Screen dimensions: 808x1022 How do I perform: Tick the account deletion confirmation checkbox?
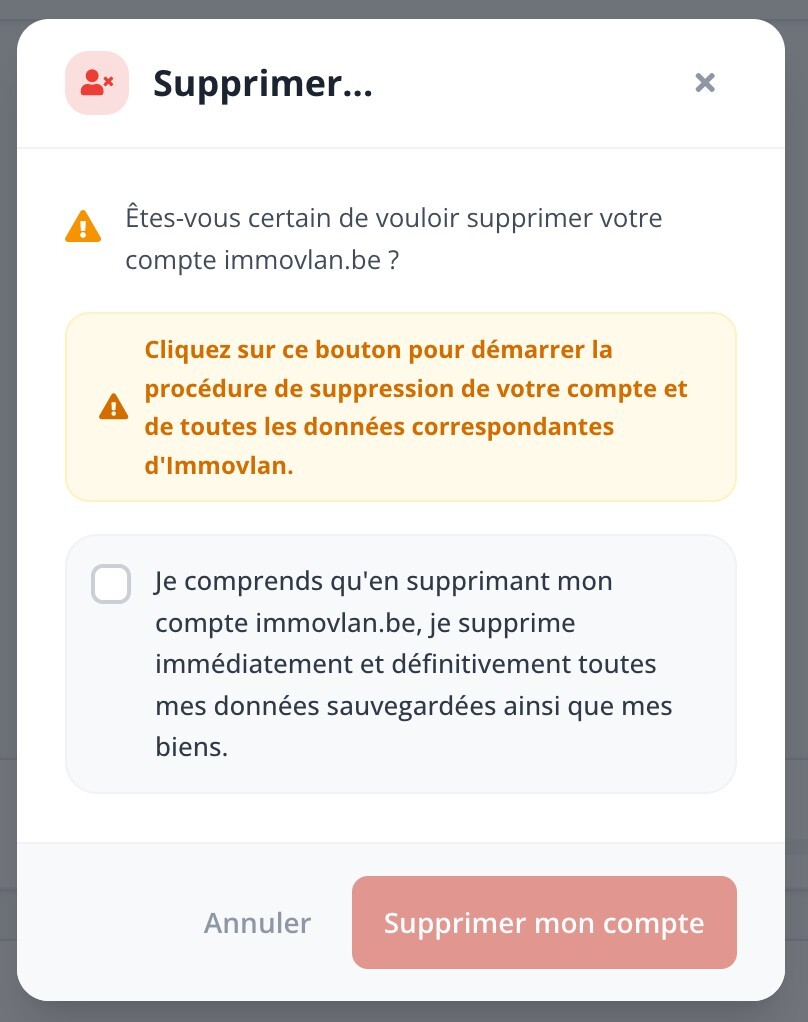[111, 583]
